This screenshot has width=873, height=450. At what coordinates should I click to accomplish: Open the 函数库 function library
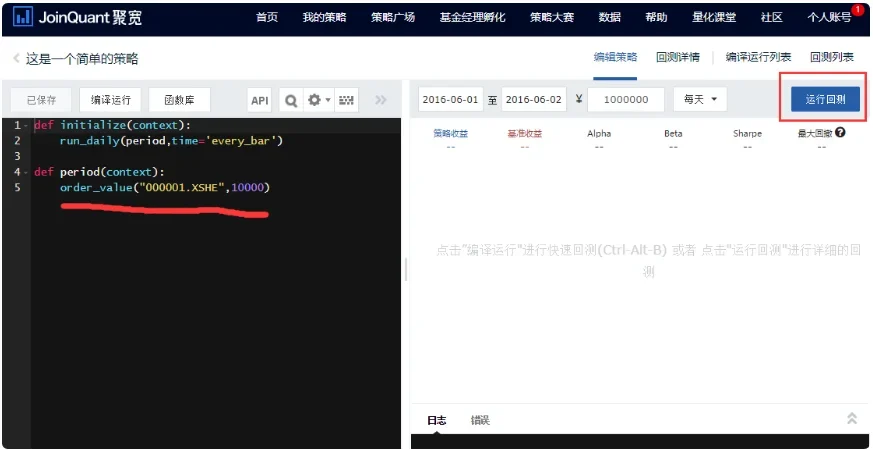pos(179,100)
